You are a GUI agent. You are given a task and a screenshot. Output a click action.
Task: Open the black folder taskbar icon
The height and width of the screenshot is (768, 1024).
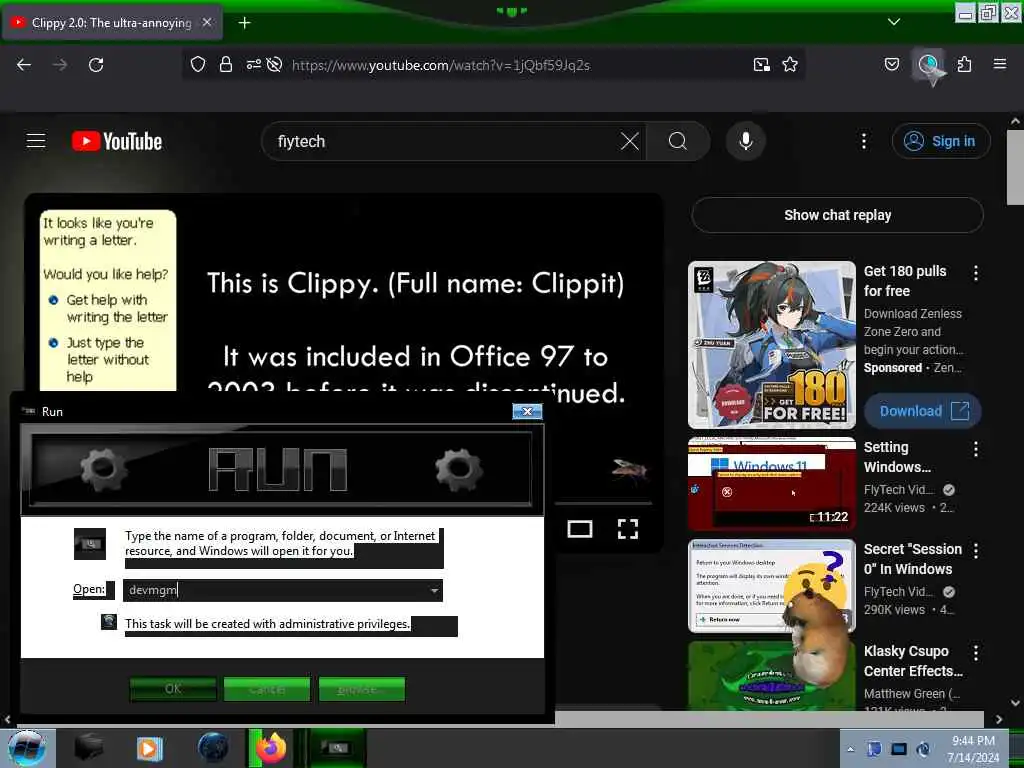pyautogui.click(x=89, y=748)
